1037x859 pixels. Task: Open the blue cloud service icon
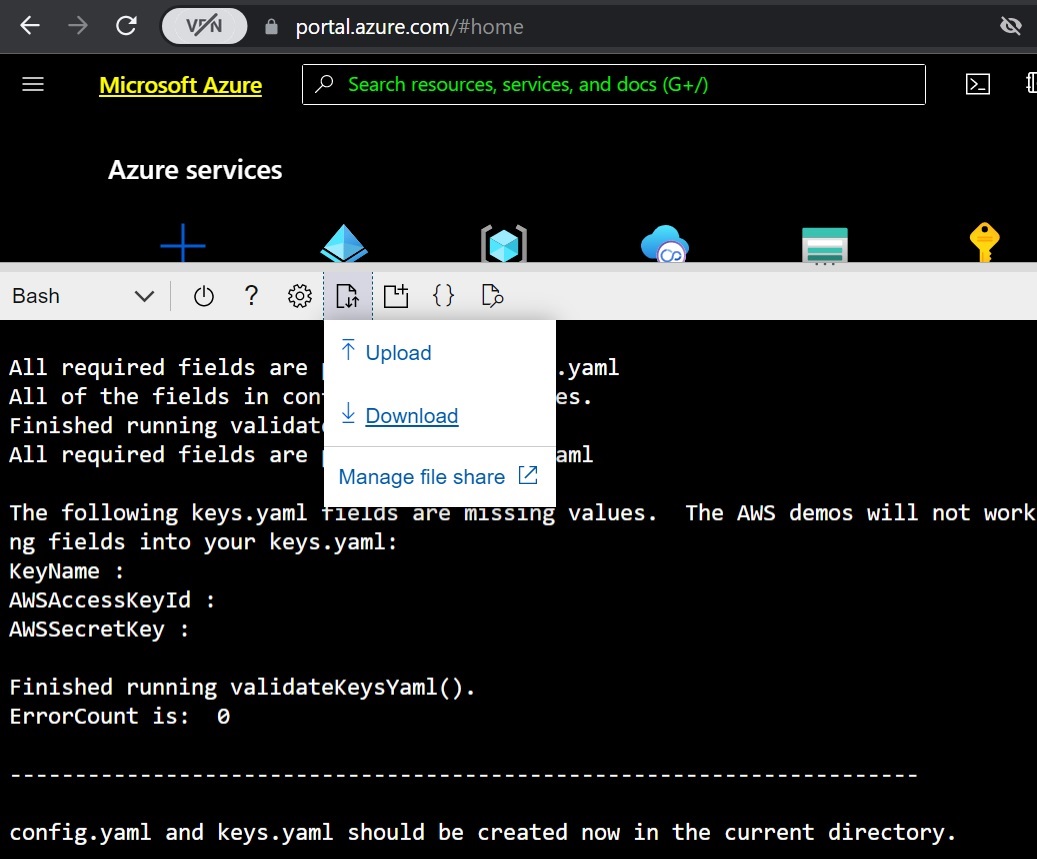point(665,244)
